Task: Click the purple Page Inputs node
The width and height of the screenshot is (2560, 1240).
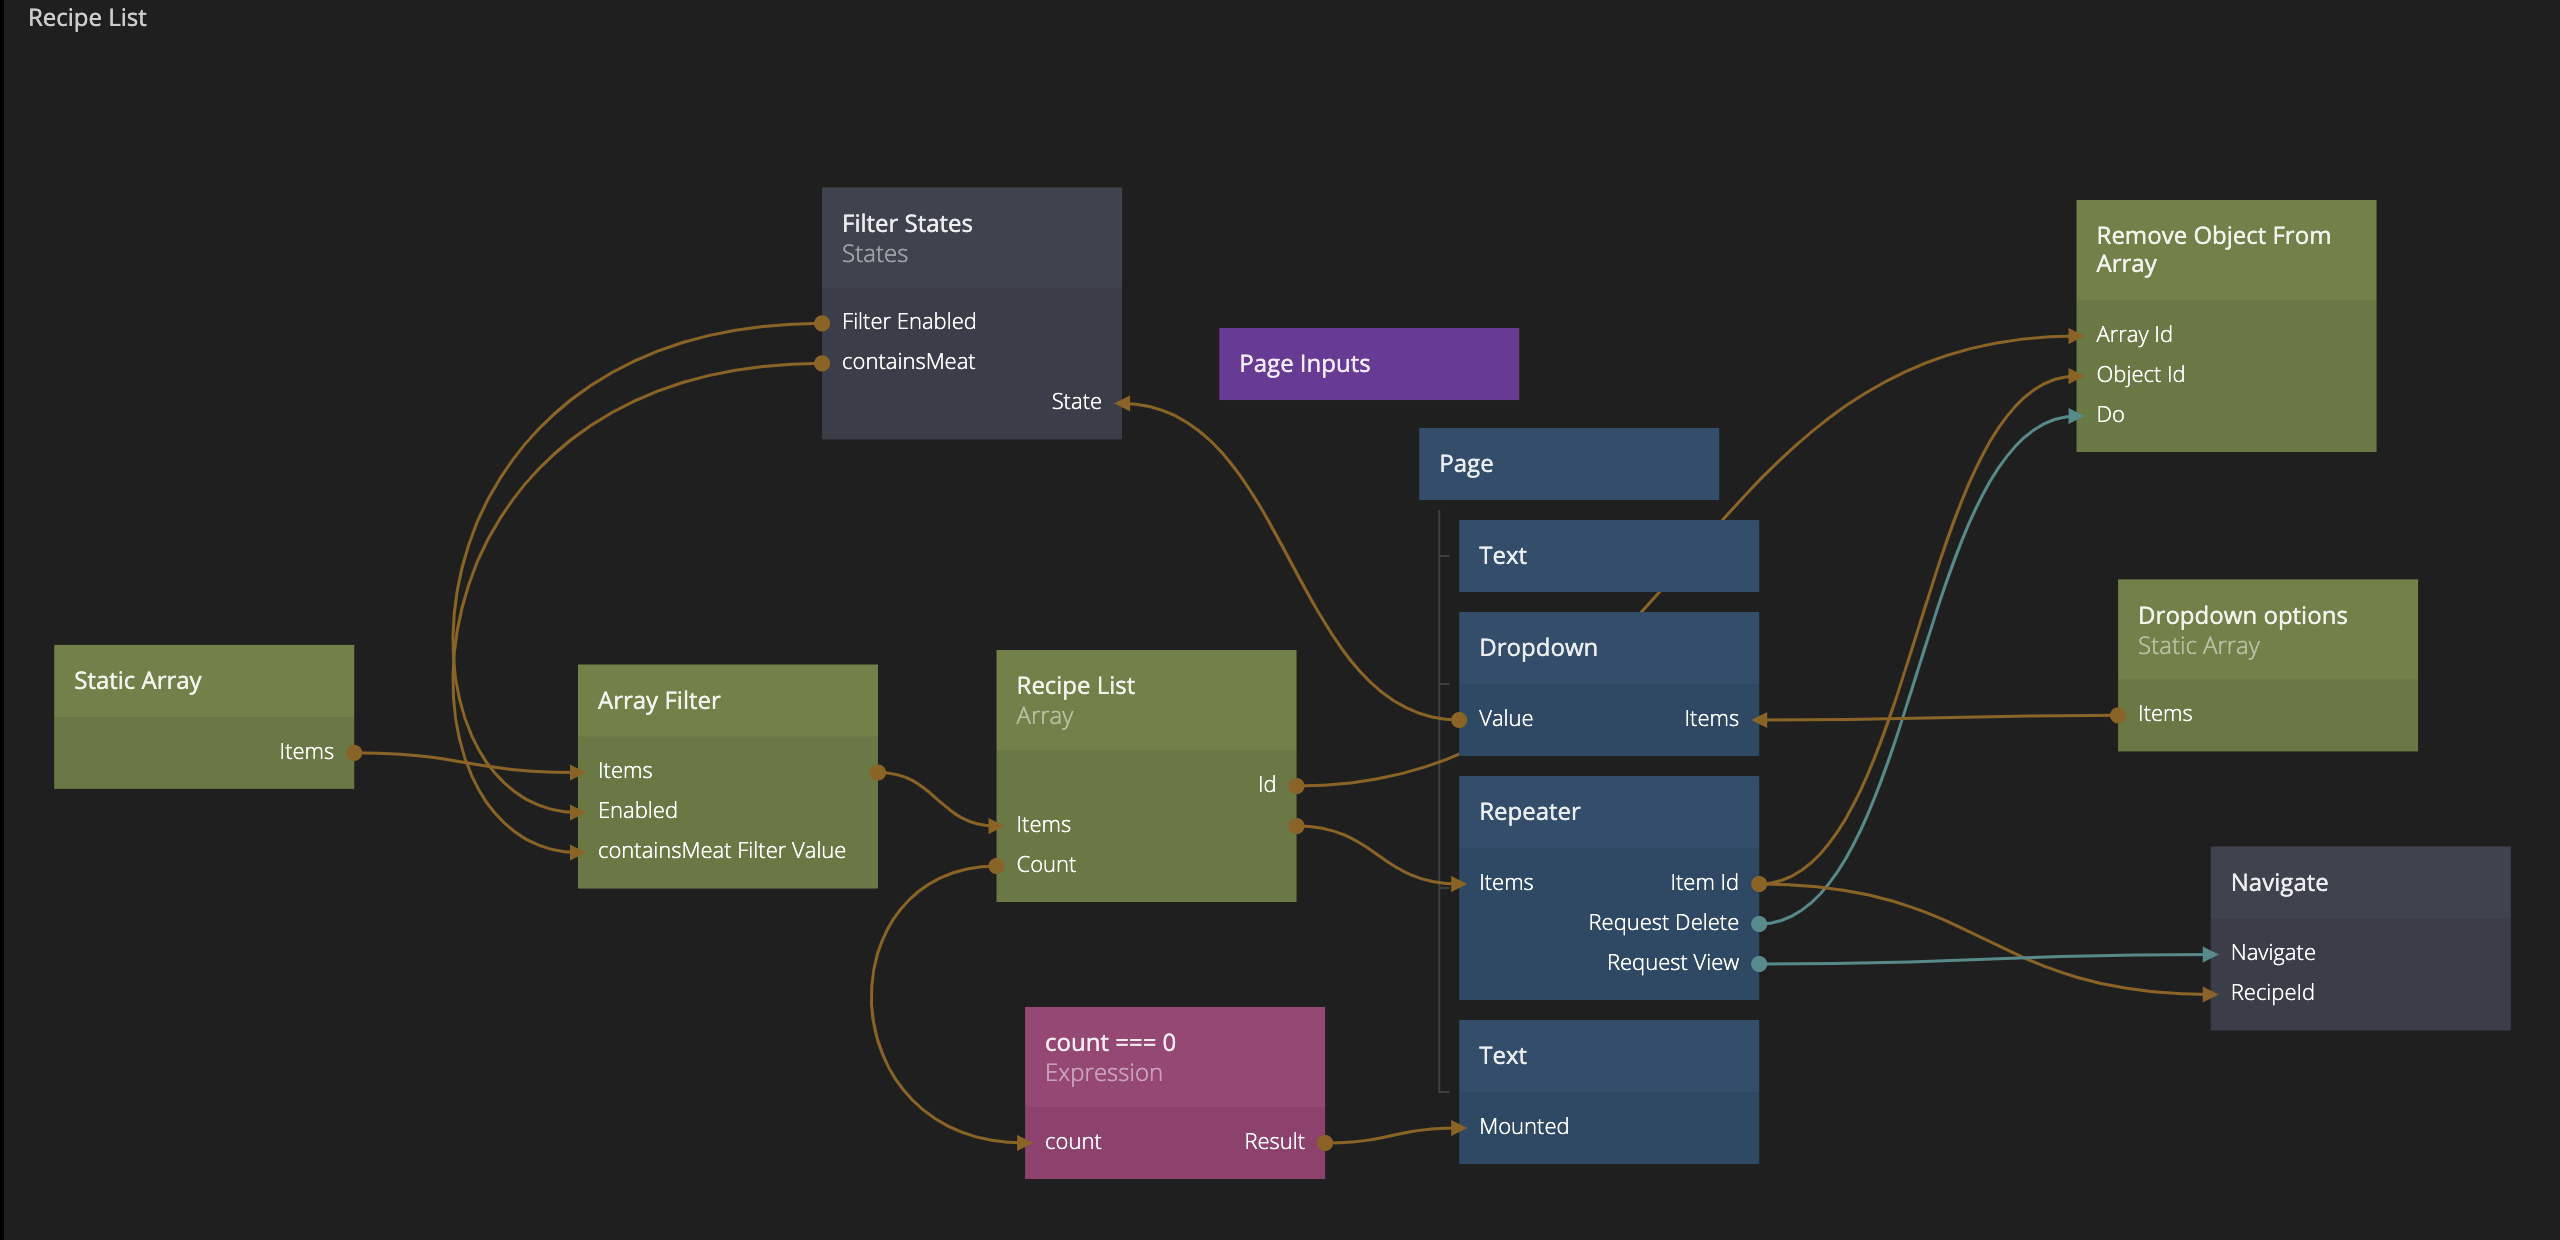Action: [x=1368, y=364]
